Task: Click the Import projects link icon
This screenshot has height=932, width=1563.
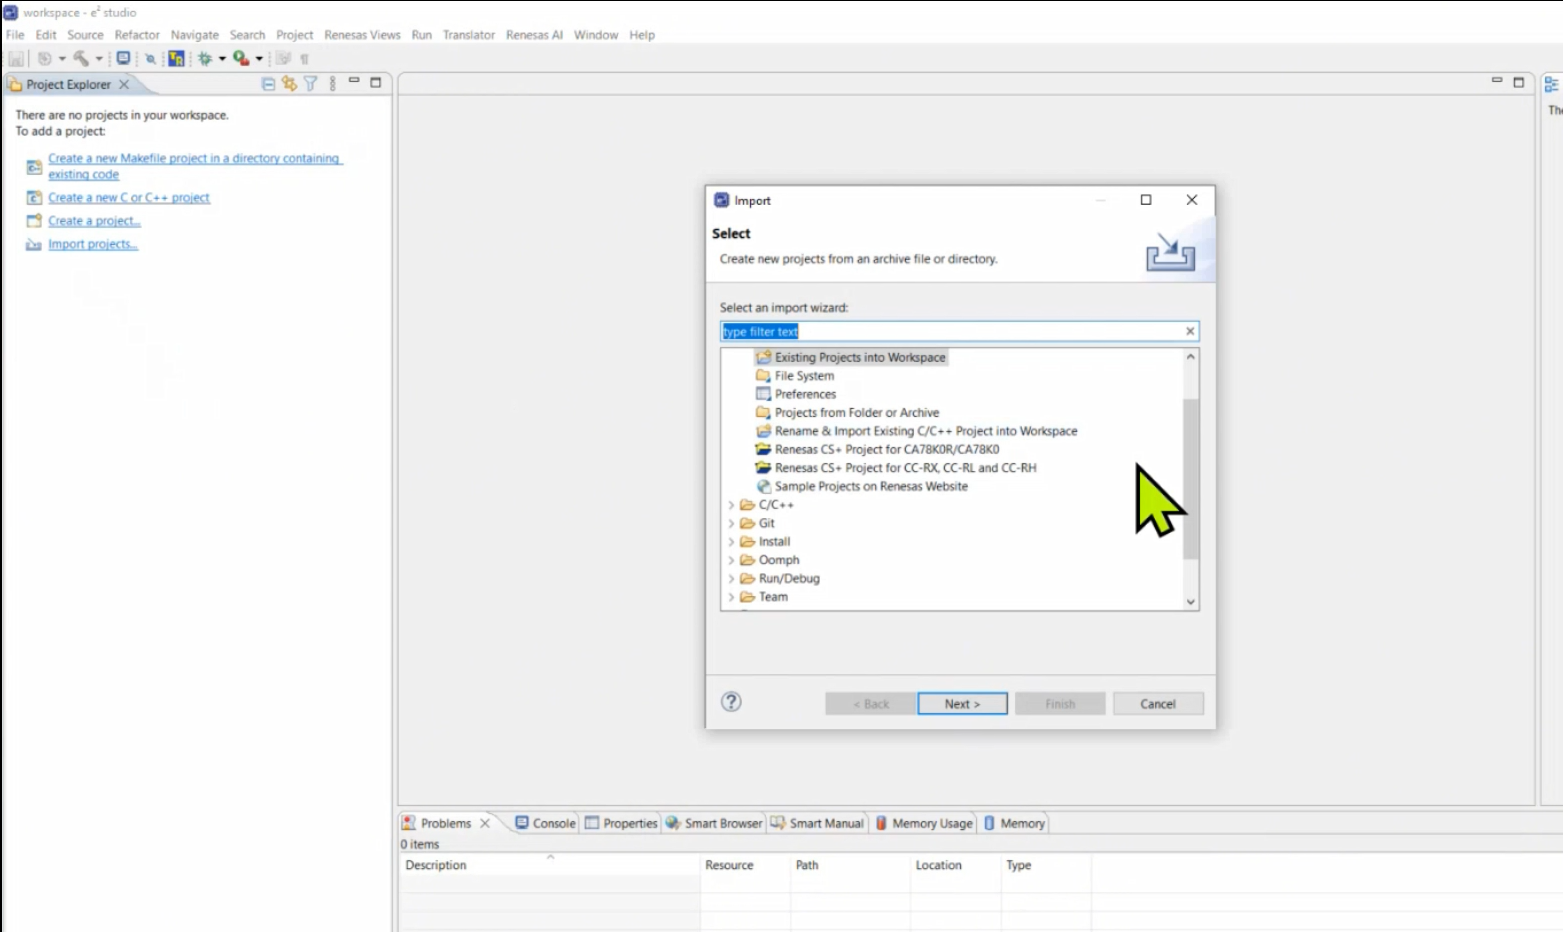Action: [34, 244]
